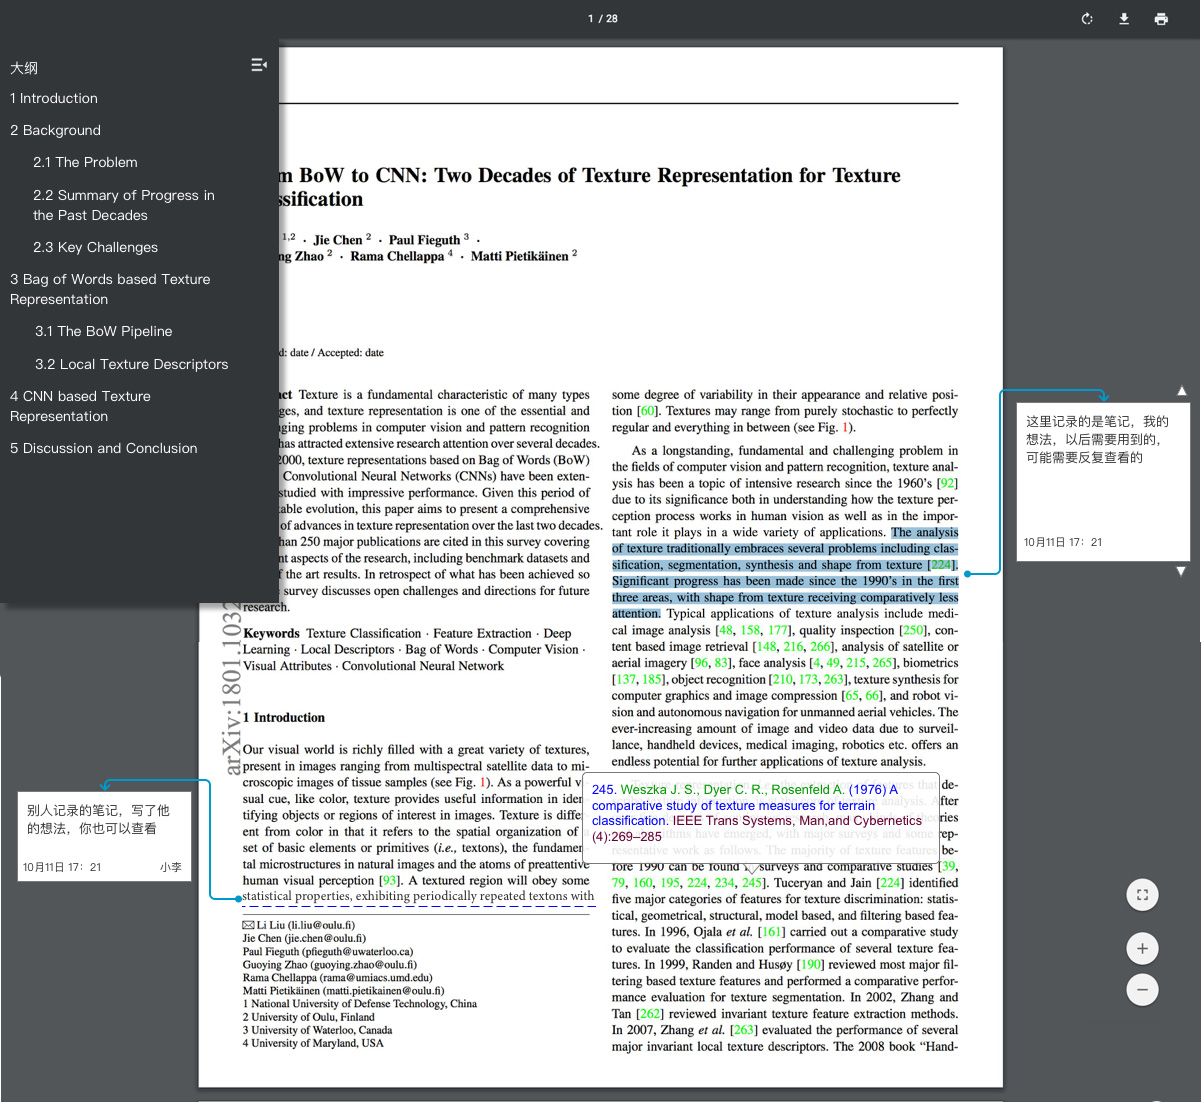Viewport: 1201px width, 1102px height.
Task: Download the PDF document
Action: pos(1124,19)
